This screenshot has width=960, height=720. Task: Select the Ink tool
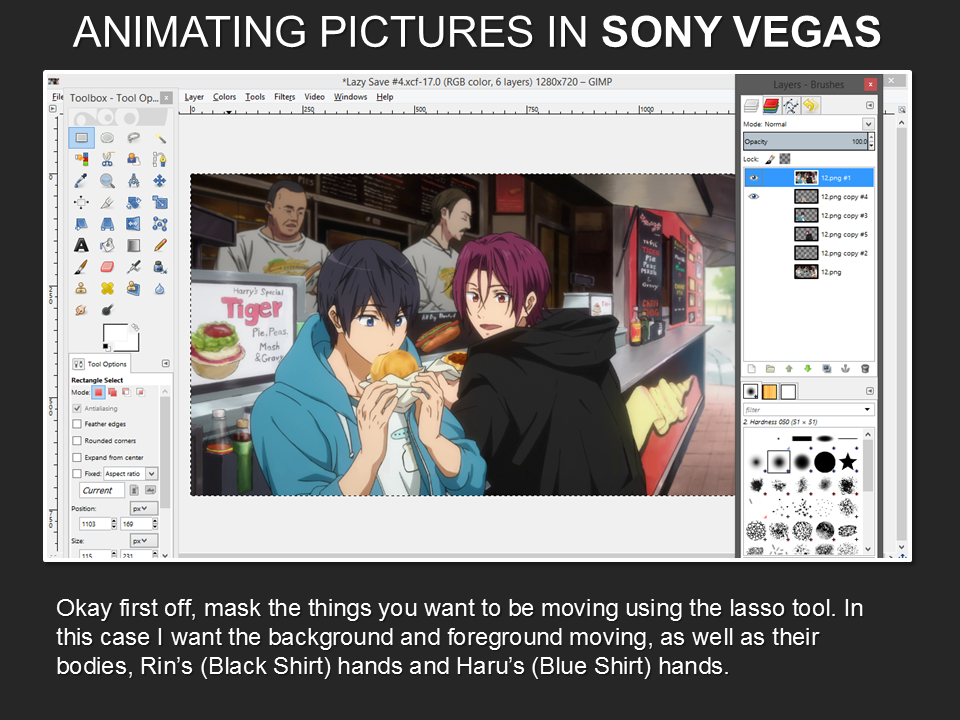(x=160, y=267)
